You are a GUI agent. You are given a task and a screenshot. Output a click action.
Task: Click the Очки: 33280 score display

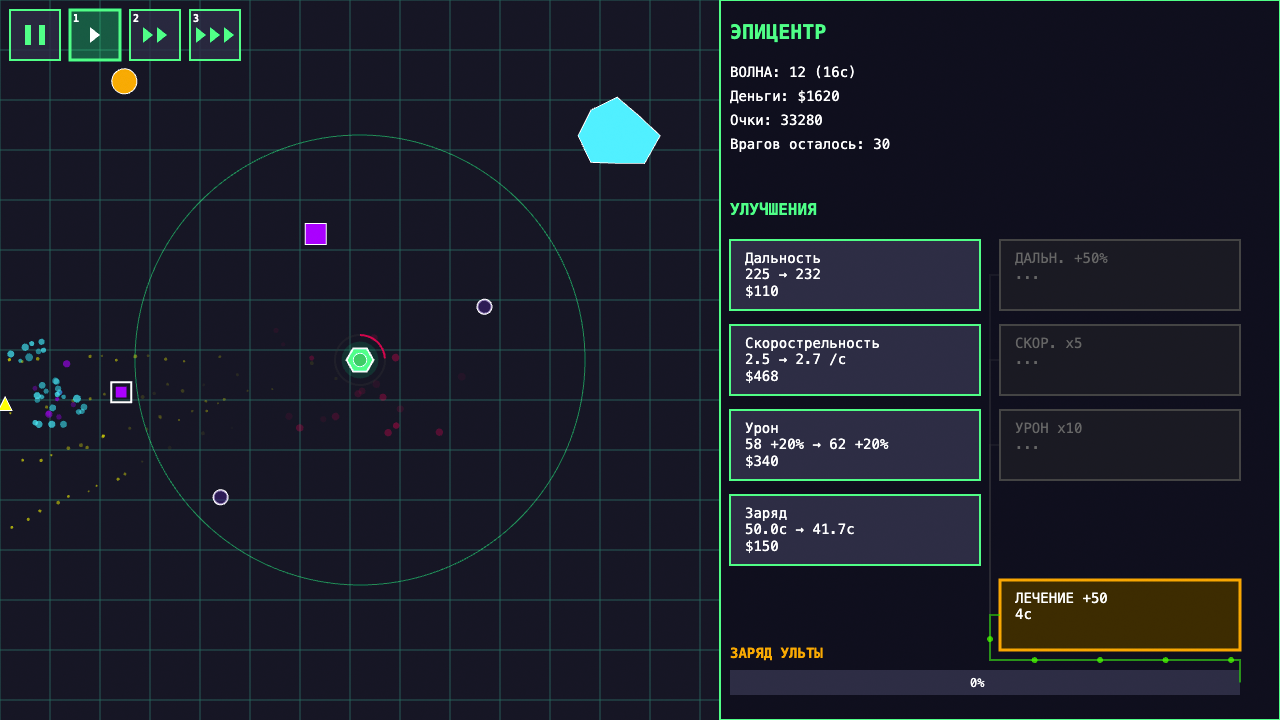pos(776,120)
